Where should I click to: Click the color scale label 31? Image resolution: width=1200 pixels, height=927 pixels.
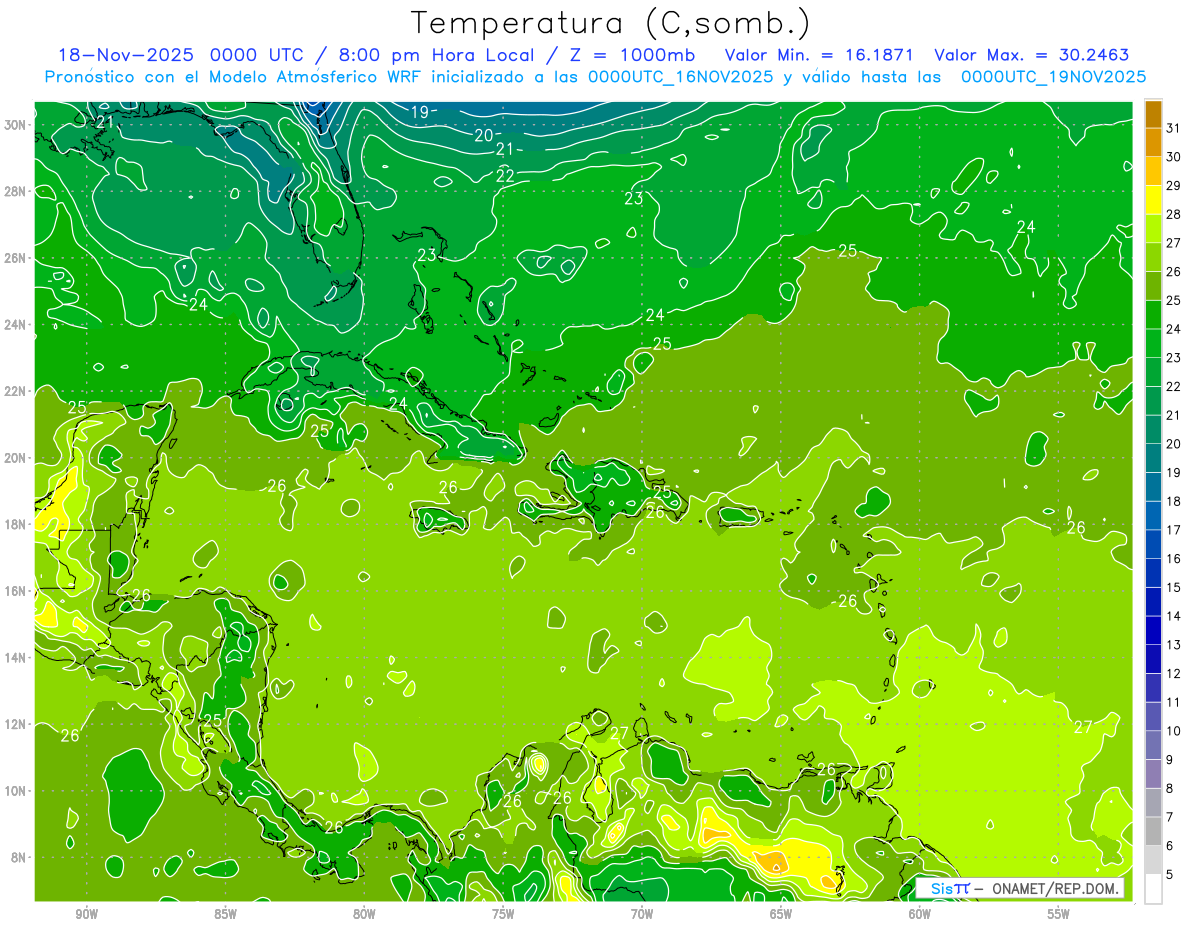pos(1173,127)
